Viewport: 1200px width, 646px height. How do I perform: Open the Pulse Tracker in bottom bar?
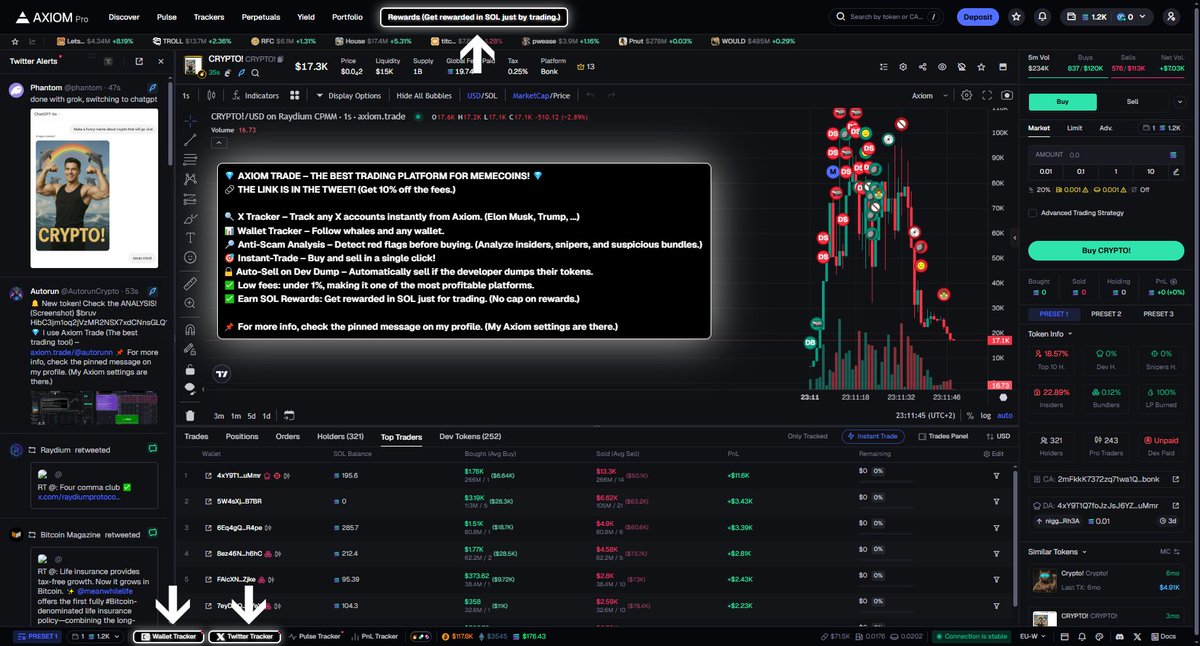coord(317,636)
